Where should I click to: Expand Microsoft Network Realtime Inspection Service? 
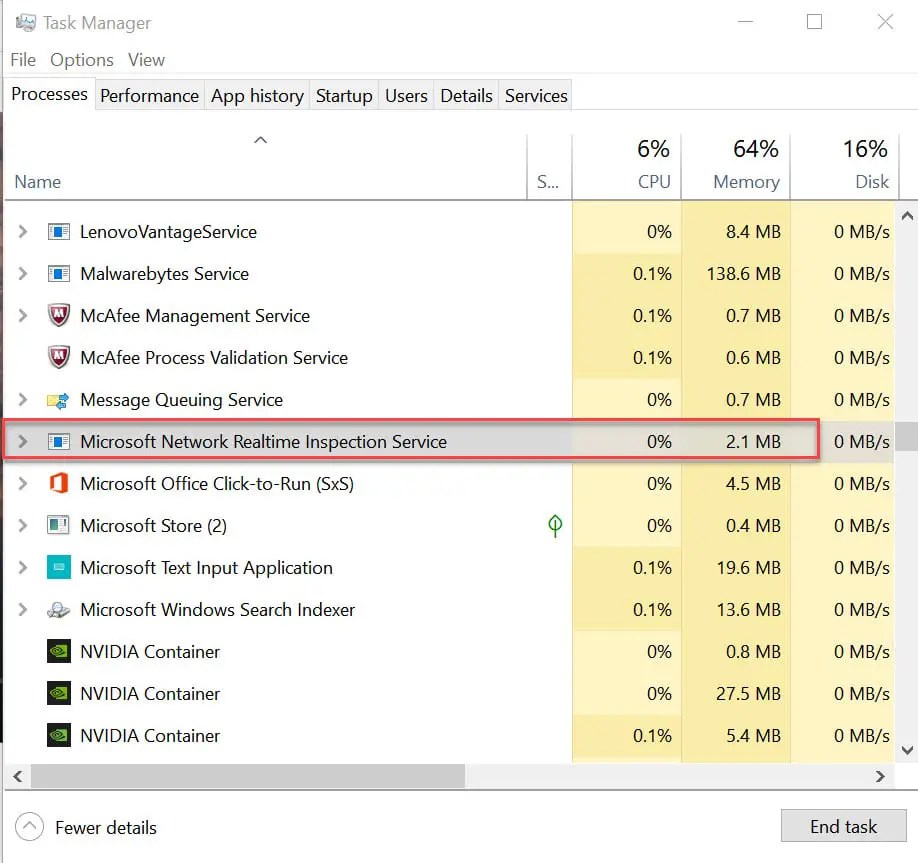22,441
